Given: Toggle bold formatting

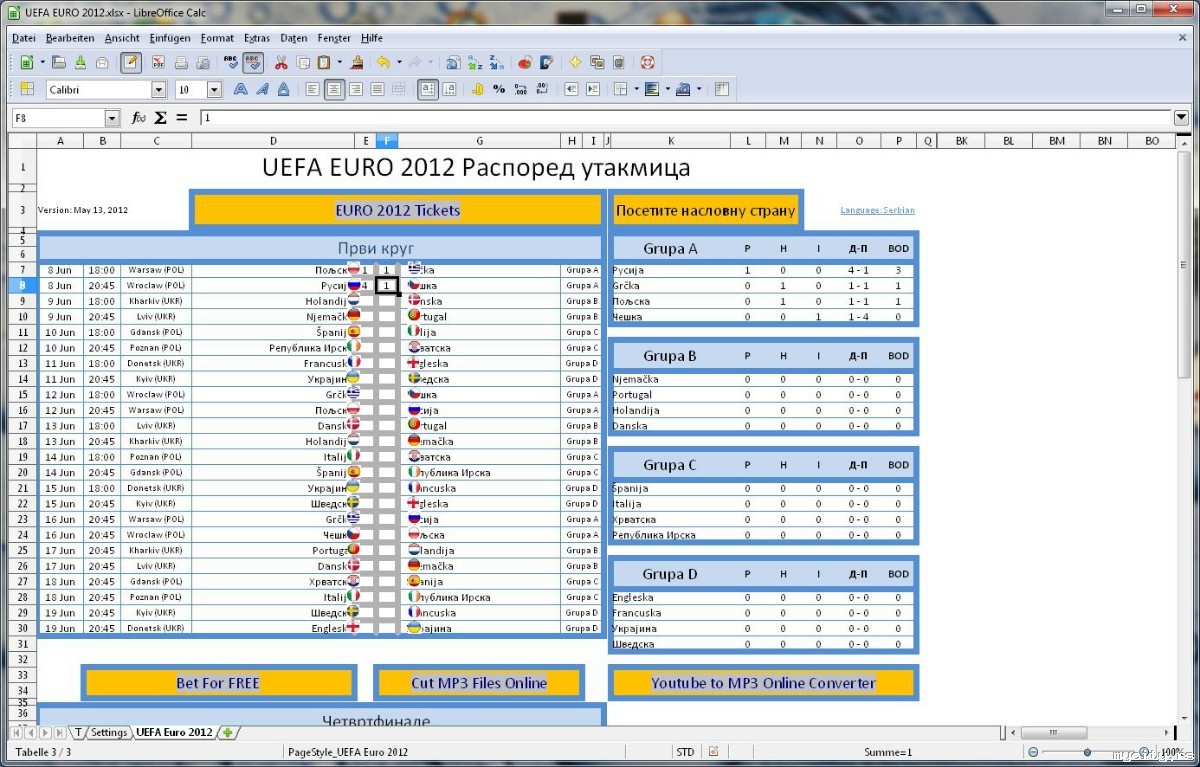Looking at the screenshot, I should pyautogui.click(x=241, y=89).
